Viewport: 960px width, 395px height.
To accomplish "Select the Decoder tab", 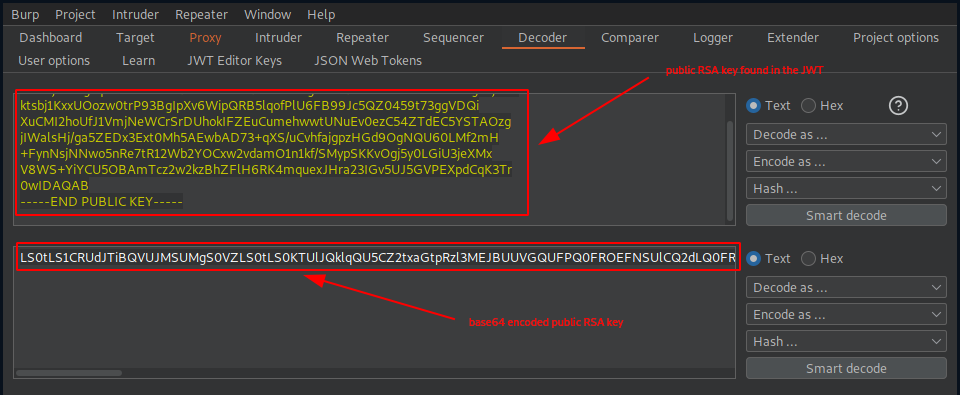I will point(542,38).
